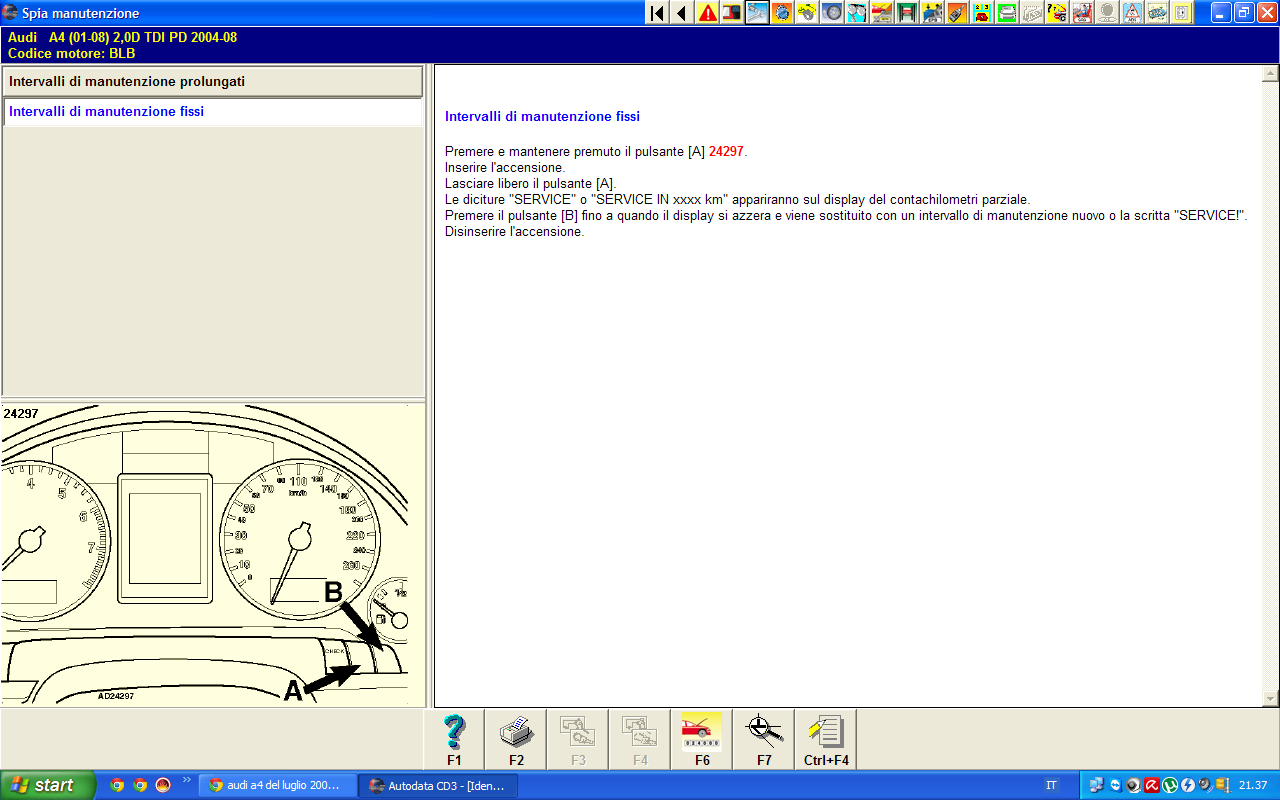Image resolution: width=1280 pixels, height=800 pixels.
Task: Open the red warning triangle icon
Action: click(707, 13)
